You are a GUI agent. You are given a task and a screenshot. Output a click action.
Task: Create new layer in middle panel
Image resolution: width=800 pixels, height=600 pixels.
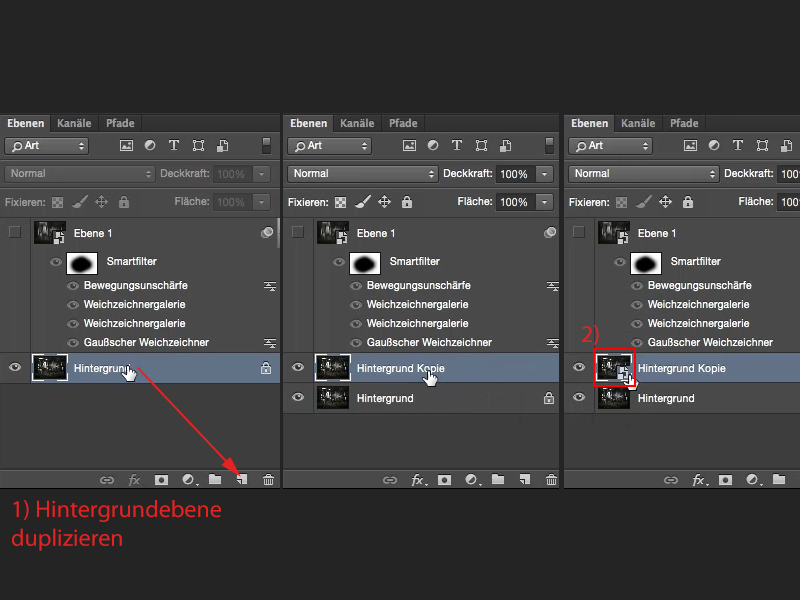[x=524, y=480]
